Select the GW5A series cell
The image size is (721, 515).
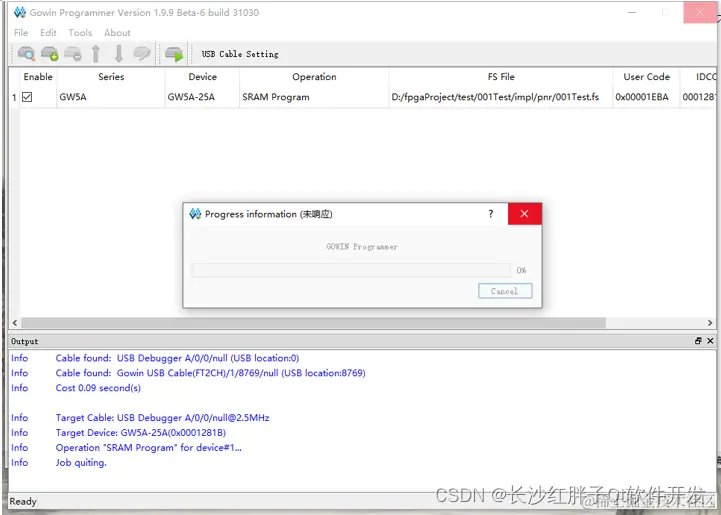[111, 97]
